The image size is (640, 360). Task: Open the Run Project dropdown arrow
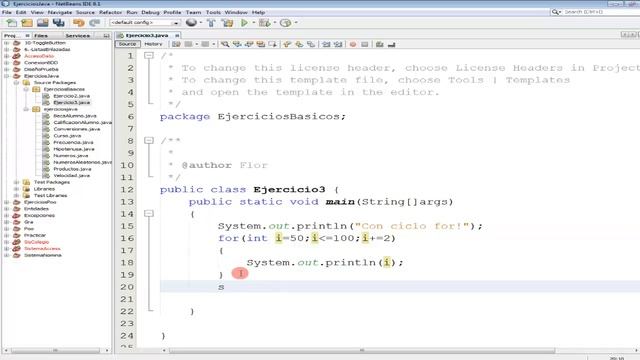(x=253, y=23)
